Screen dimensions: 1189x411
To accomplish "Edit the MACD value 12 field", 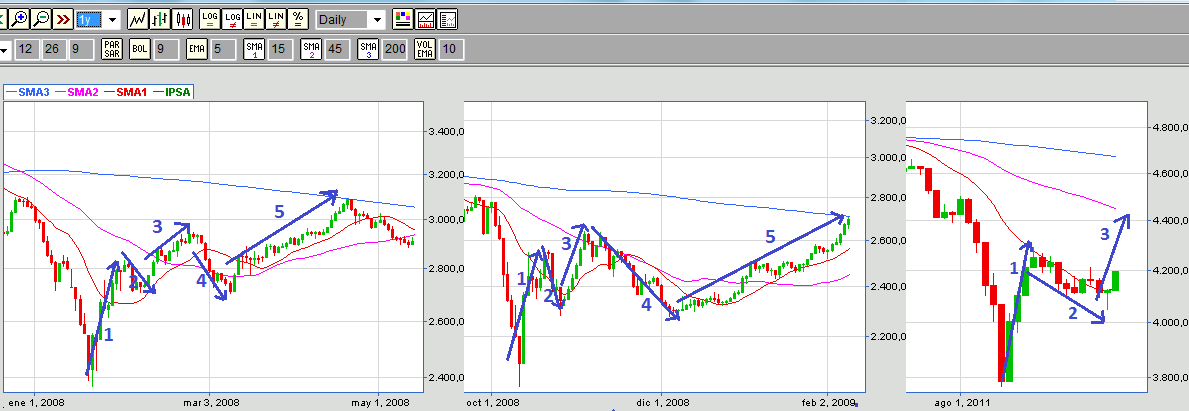I will [25, 49].
